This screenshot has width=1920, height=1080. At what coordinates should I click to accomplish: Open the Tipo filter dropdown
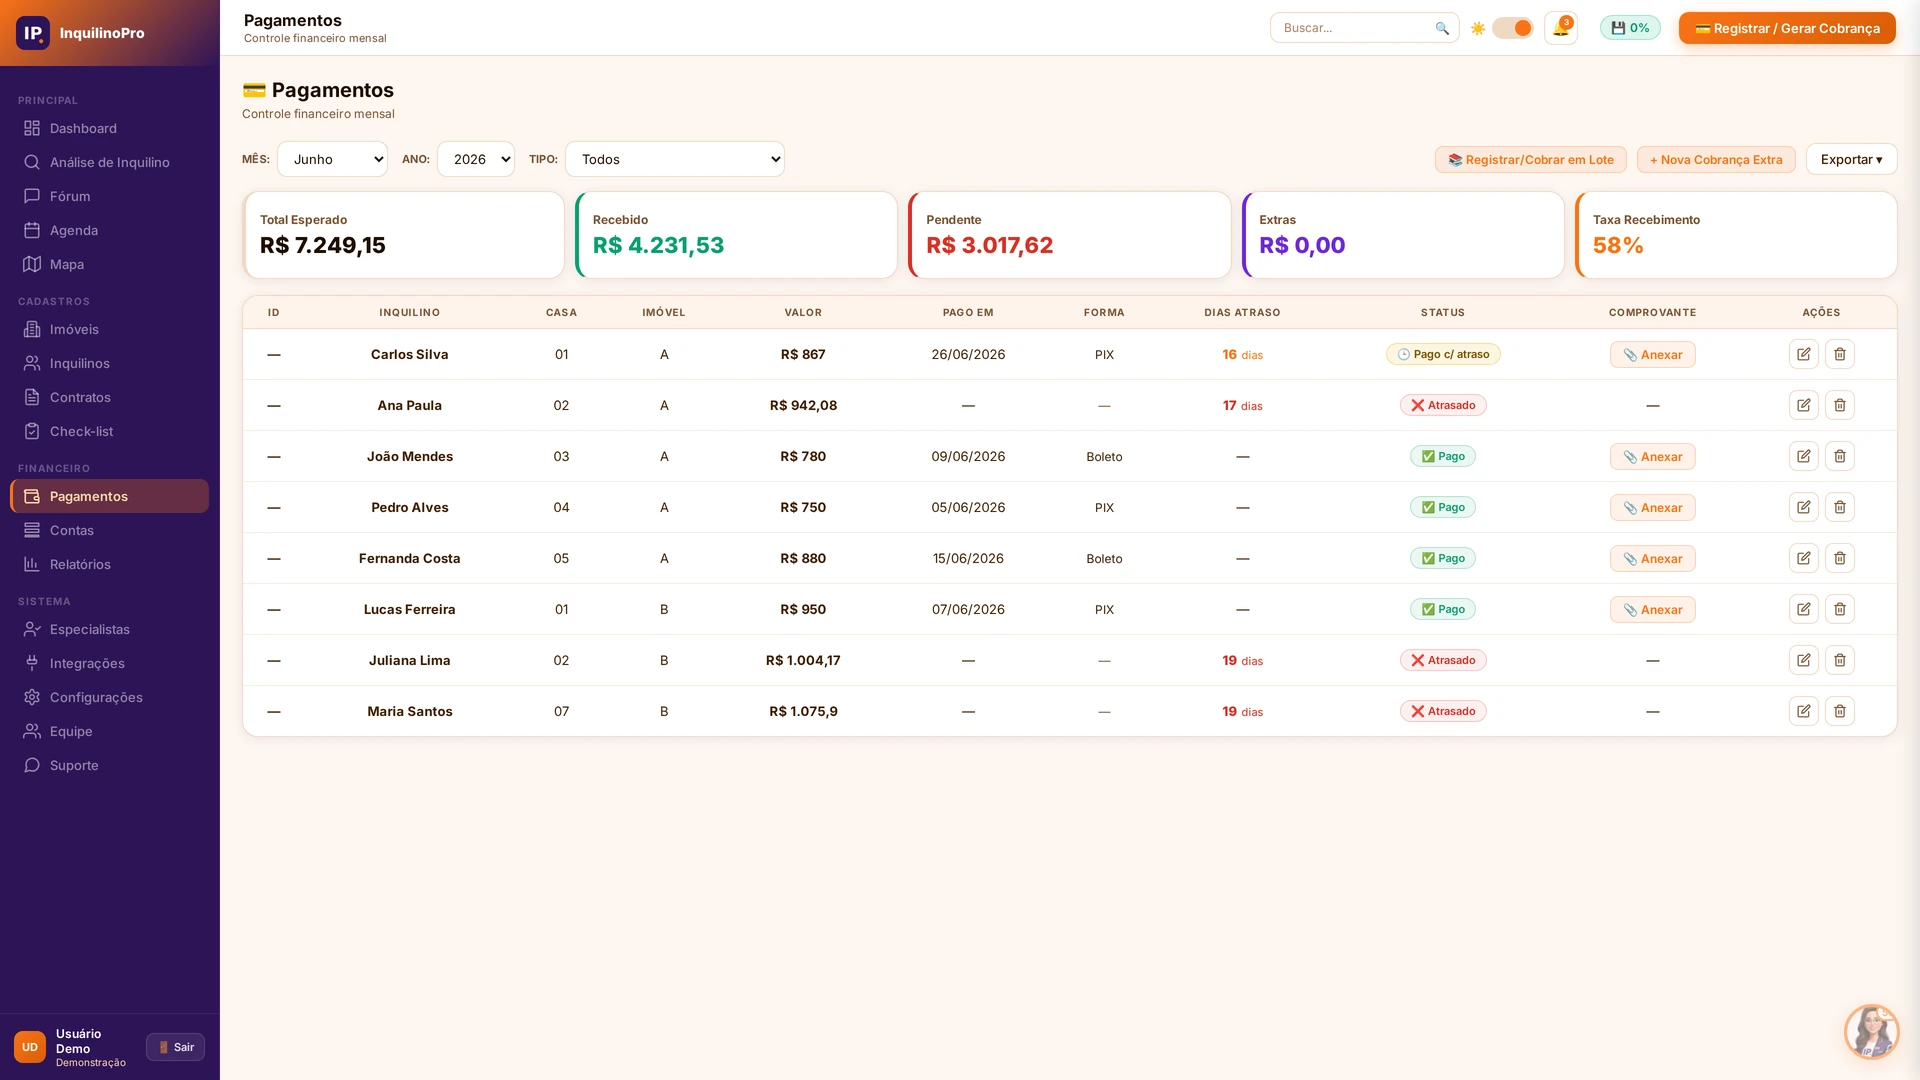(675, 159)
